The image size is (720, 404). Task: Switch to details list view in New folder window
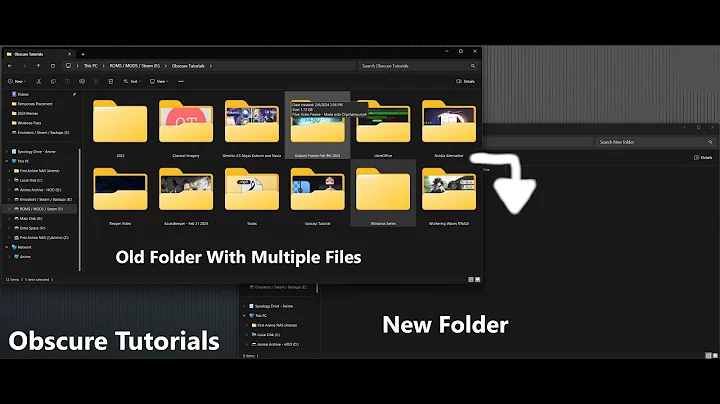point(708,355)
